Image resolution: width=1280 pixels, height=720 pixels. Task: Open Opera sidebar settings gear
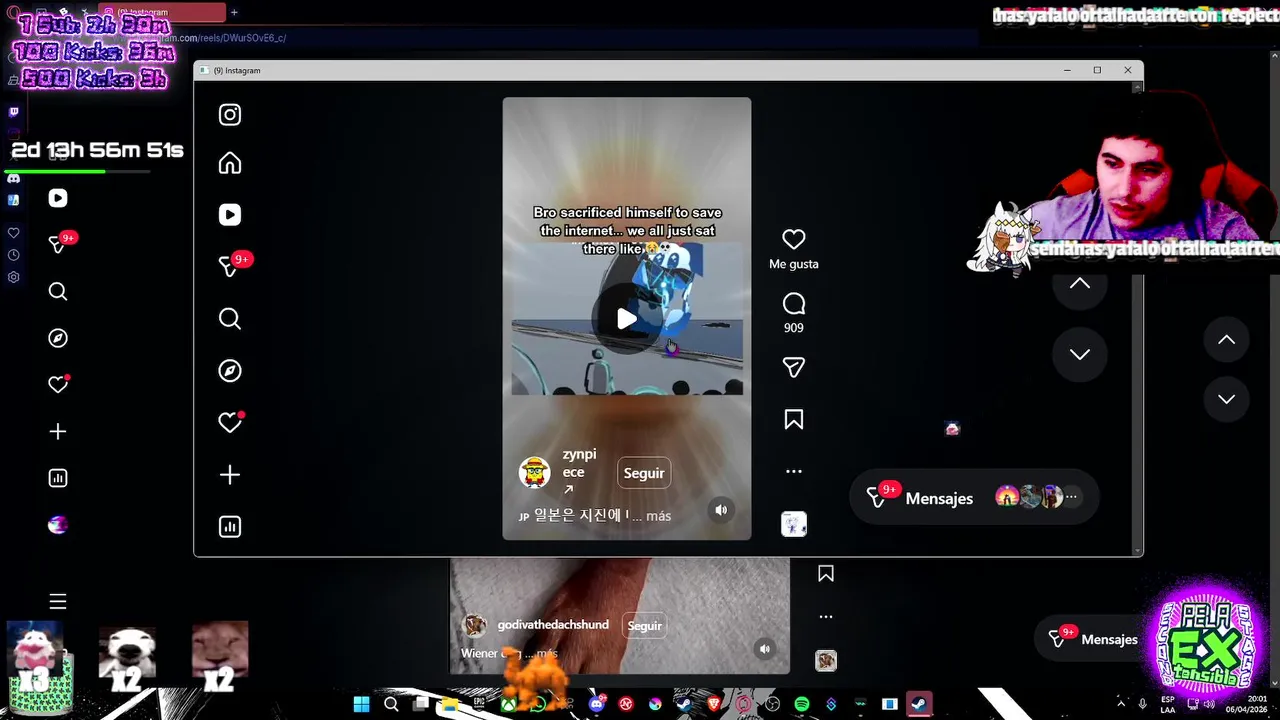(13, 277)
